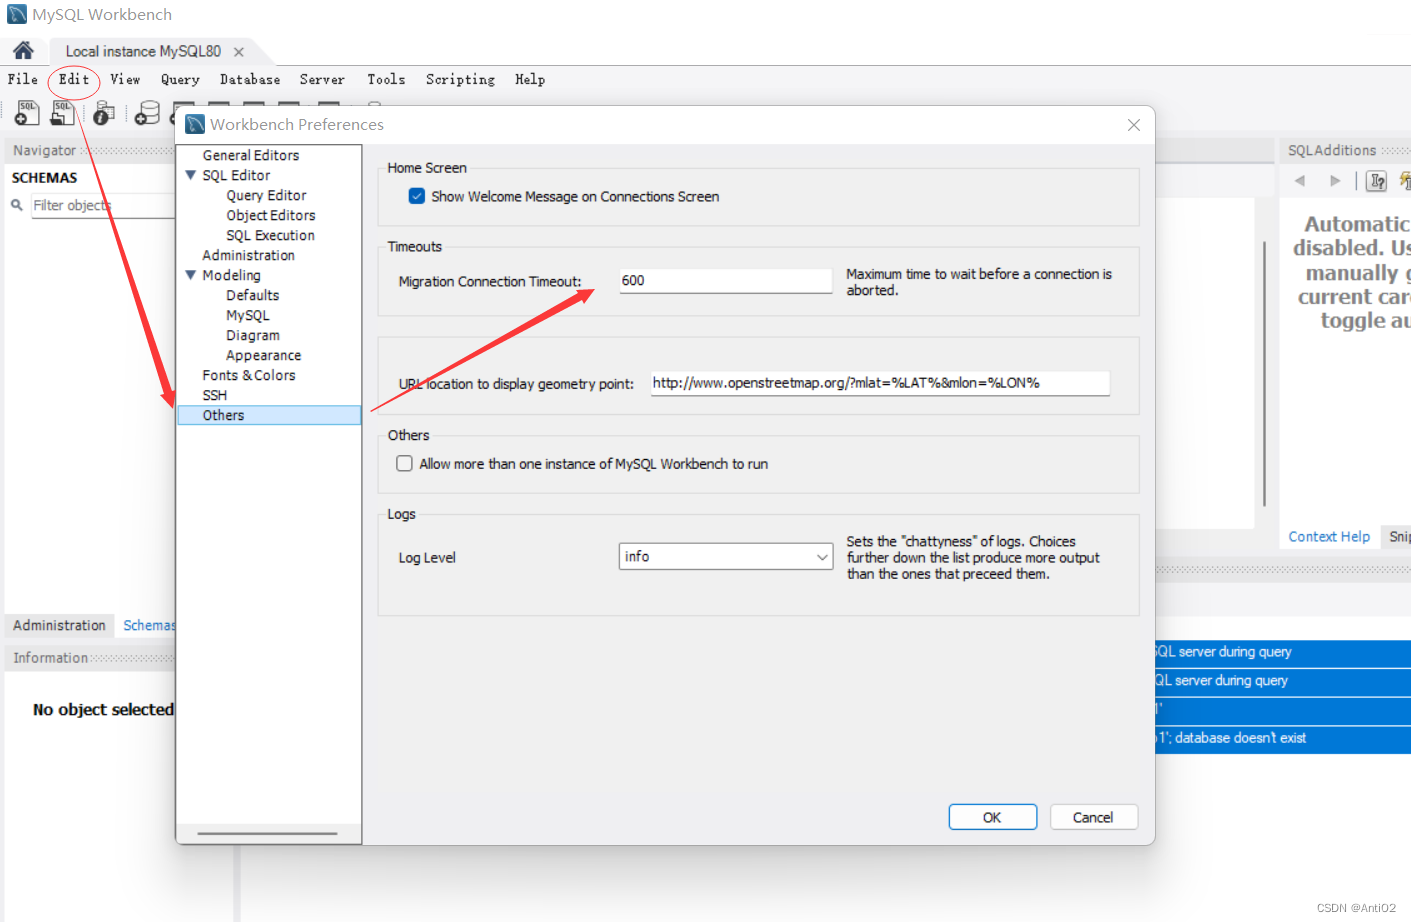This screenshot has width=1411, height=922.
Task: Select Diagram under Modeling
Action: tap(253, 335)
